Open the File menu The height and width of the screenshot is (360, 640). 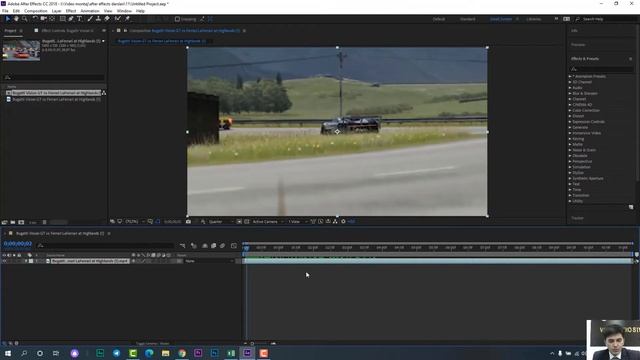coord(5,11)
